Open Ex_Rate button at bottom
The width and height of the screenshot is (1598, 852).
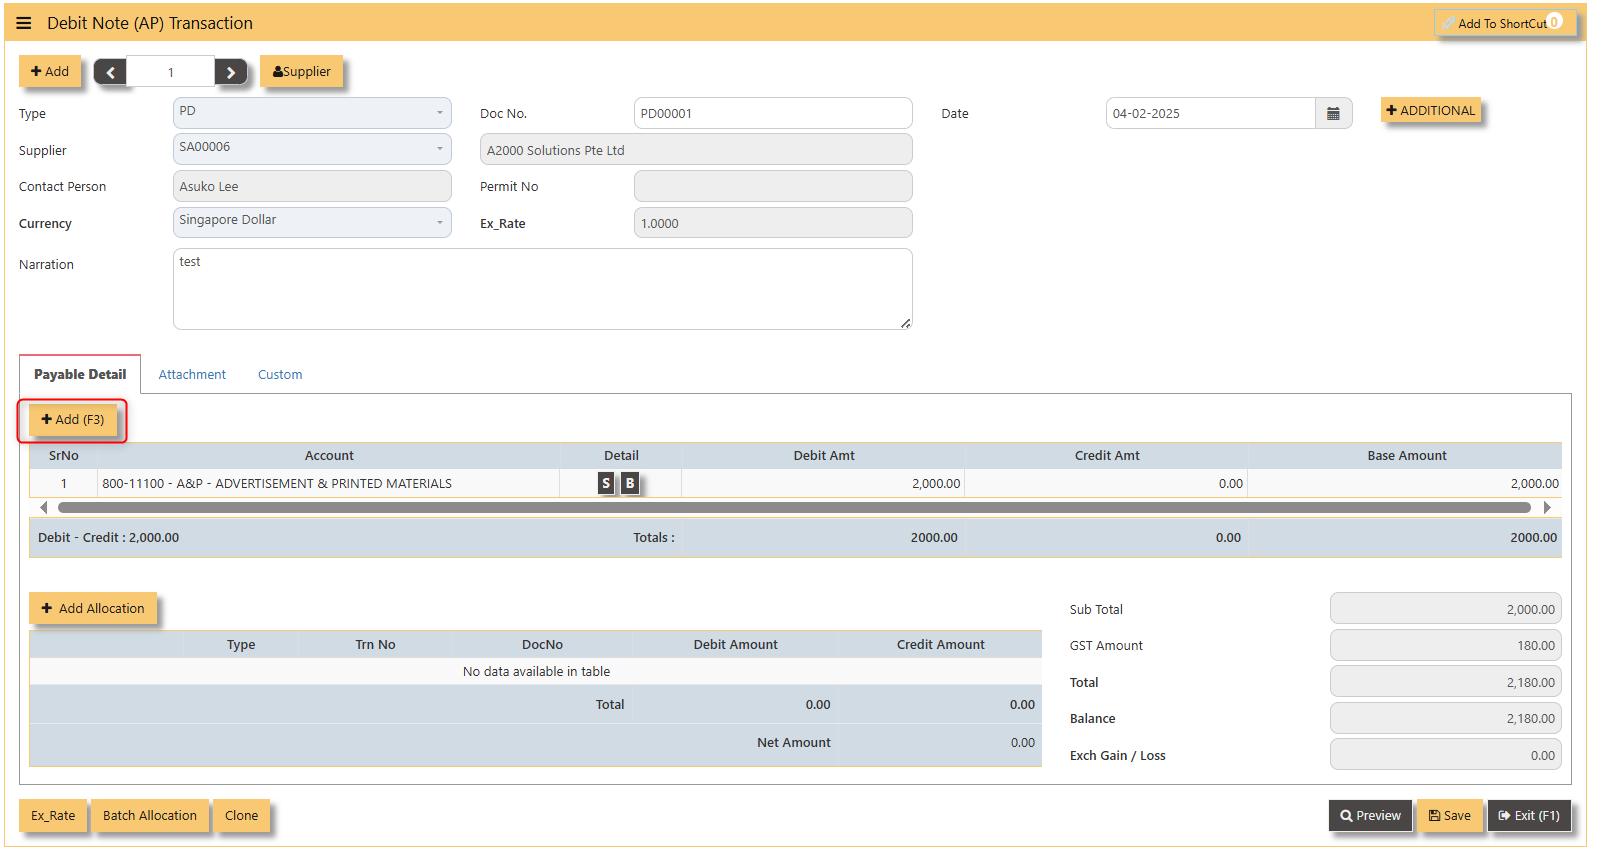(53, 815)
